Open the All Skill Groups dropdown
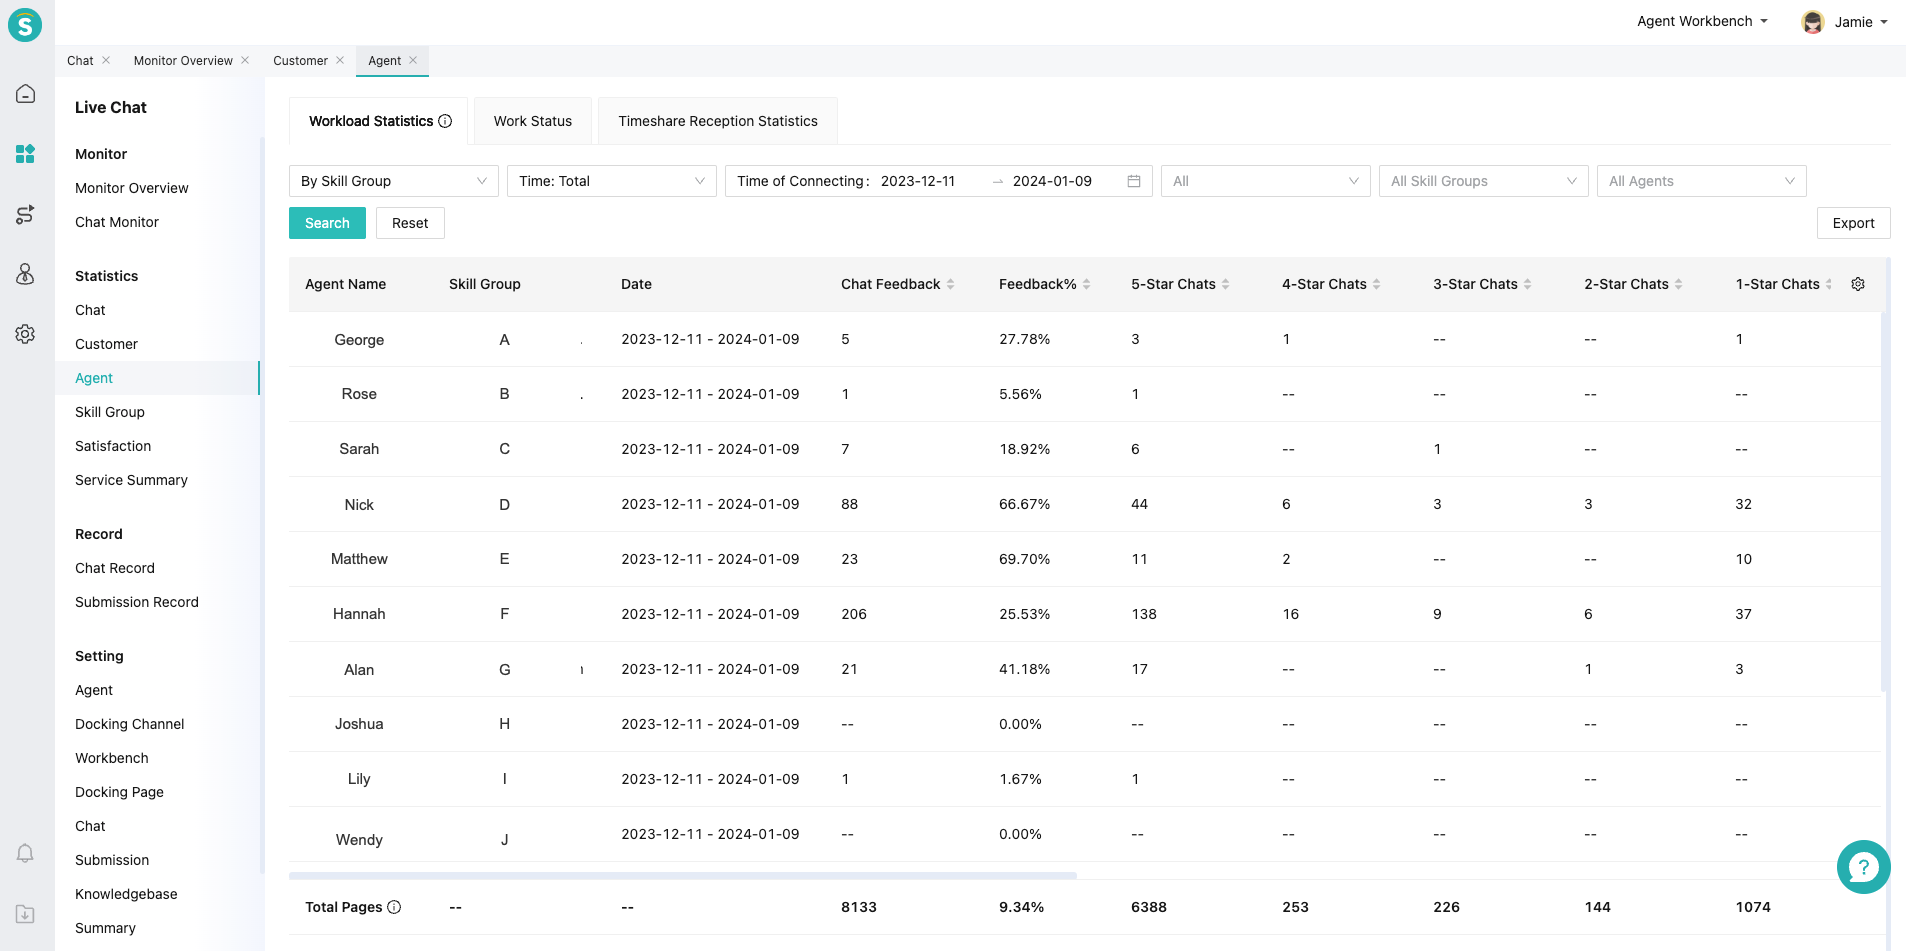 point(1484,181)
